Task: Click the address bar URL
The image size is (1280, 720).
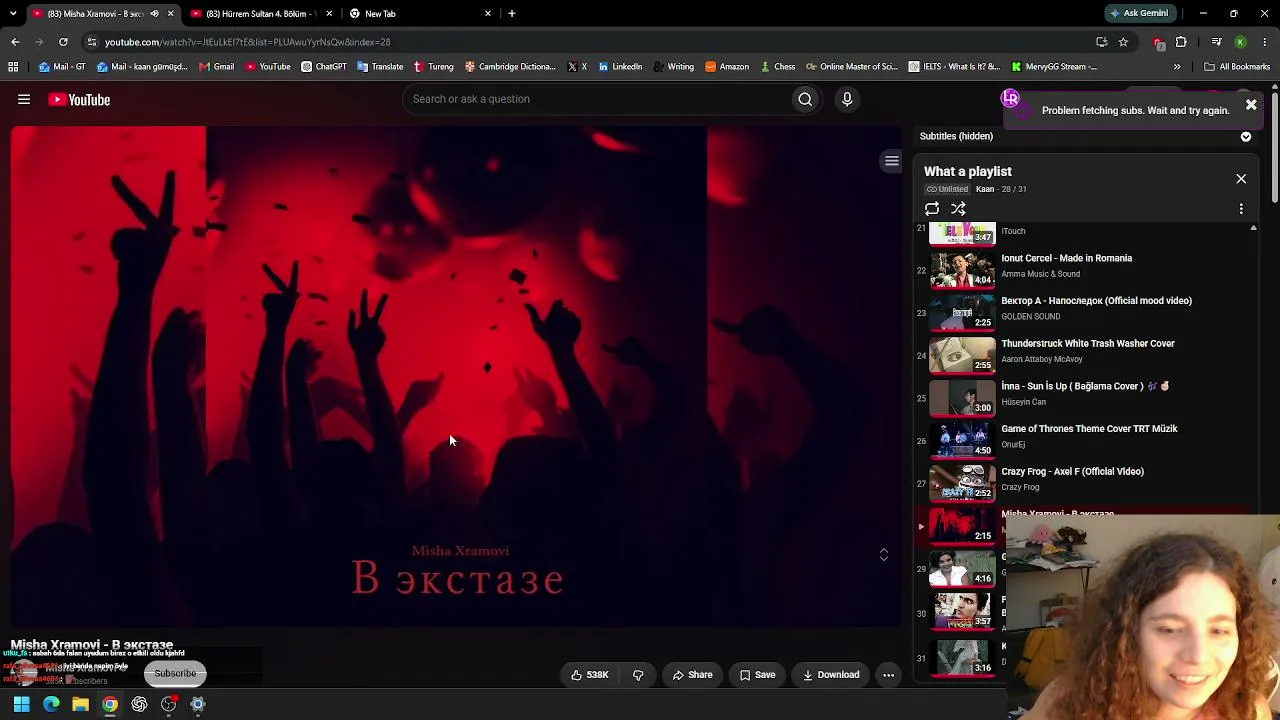Action: [x=248, y=42]
